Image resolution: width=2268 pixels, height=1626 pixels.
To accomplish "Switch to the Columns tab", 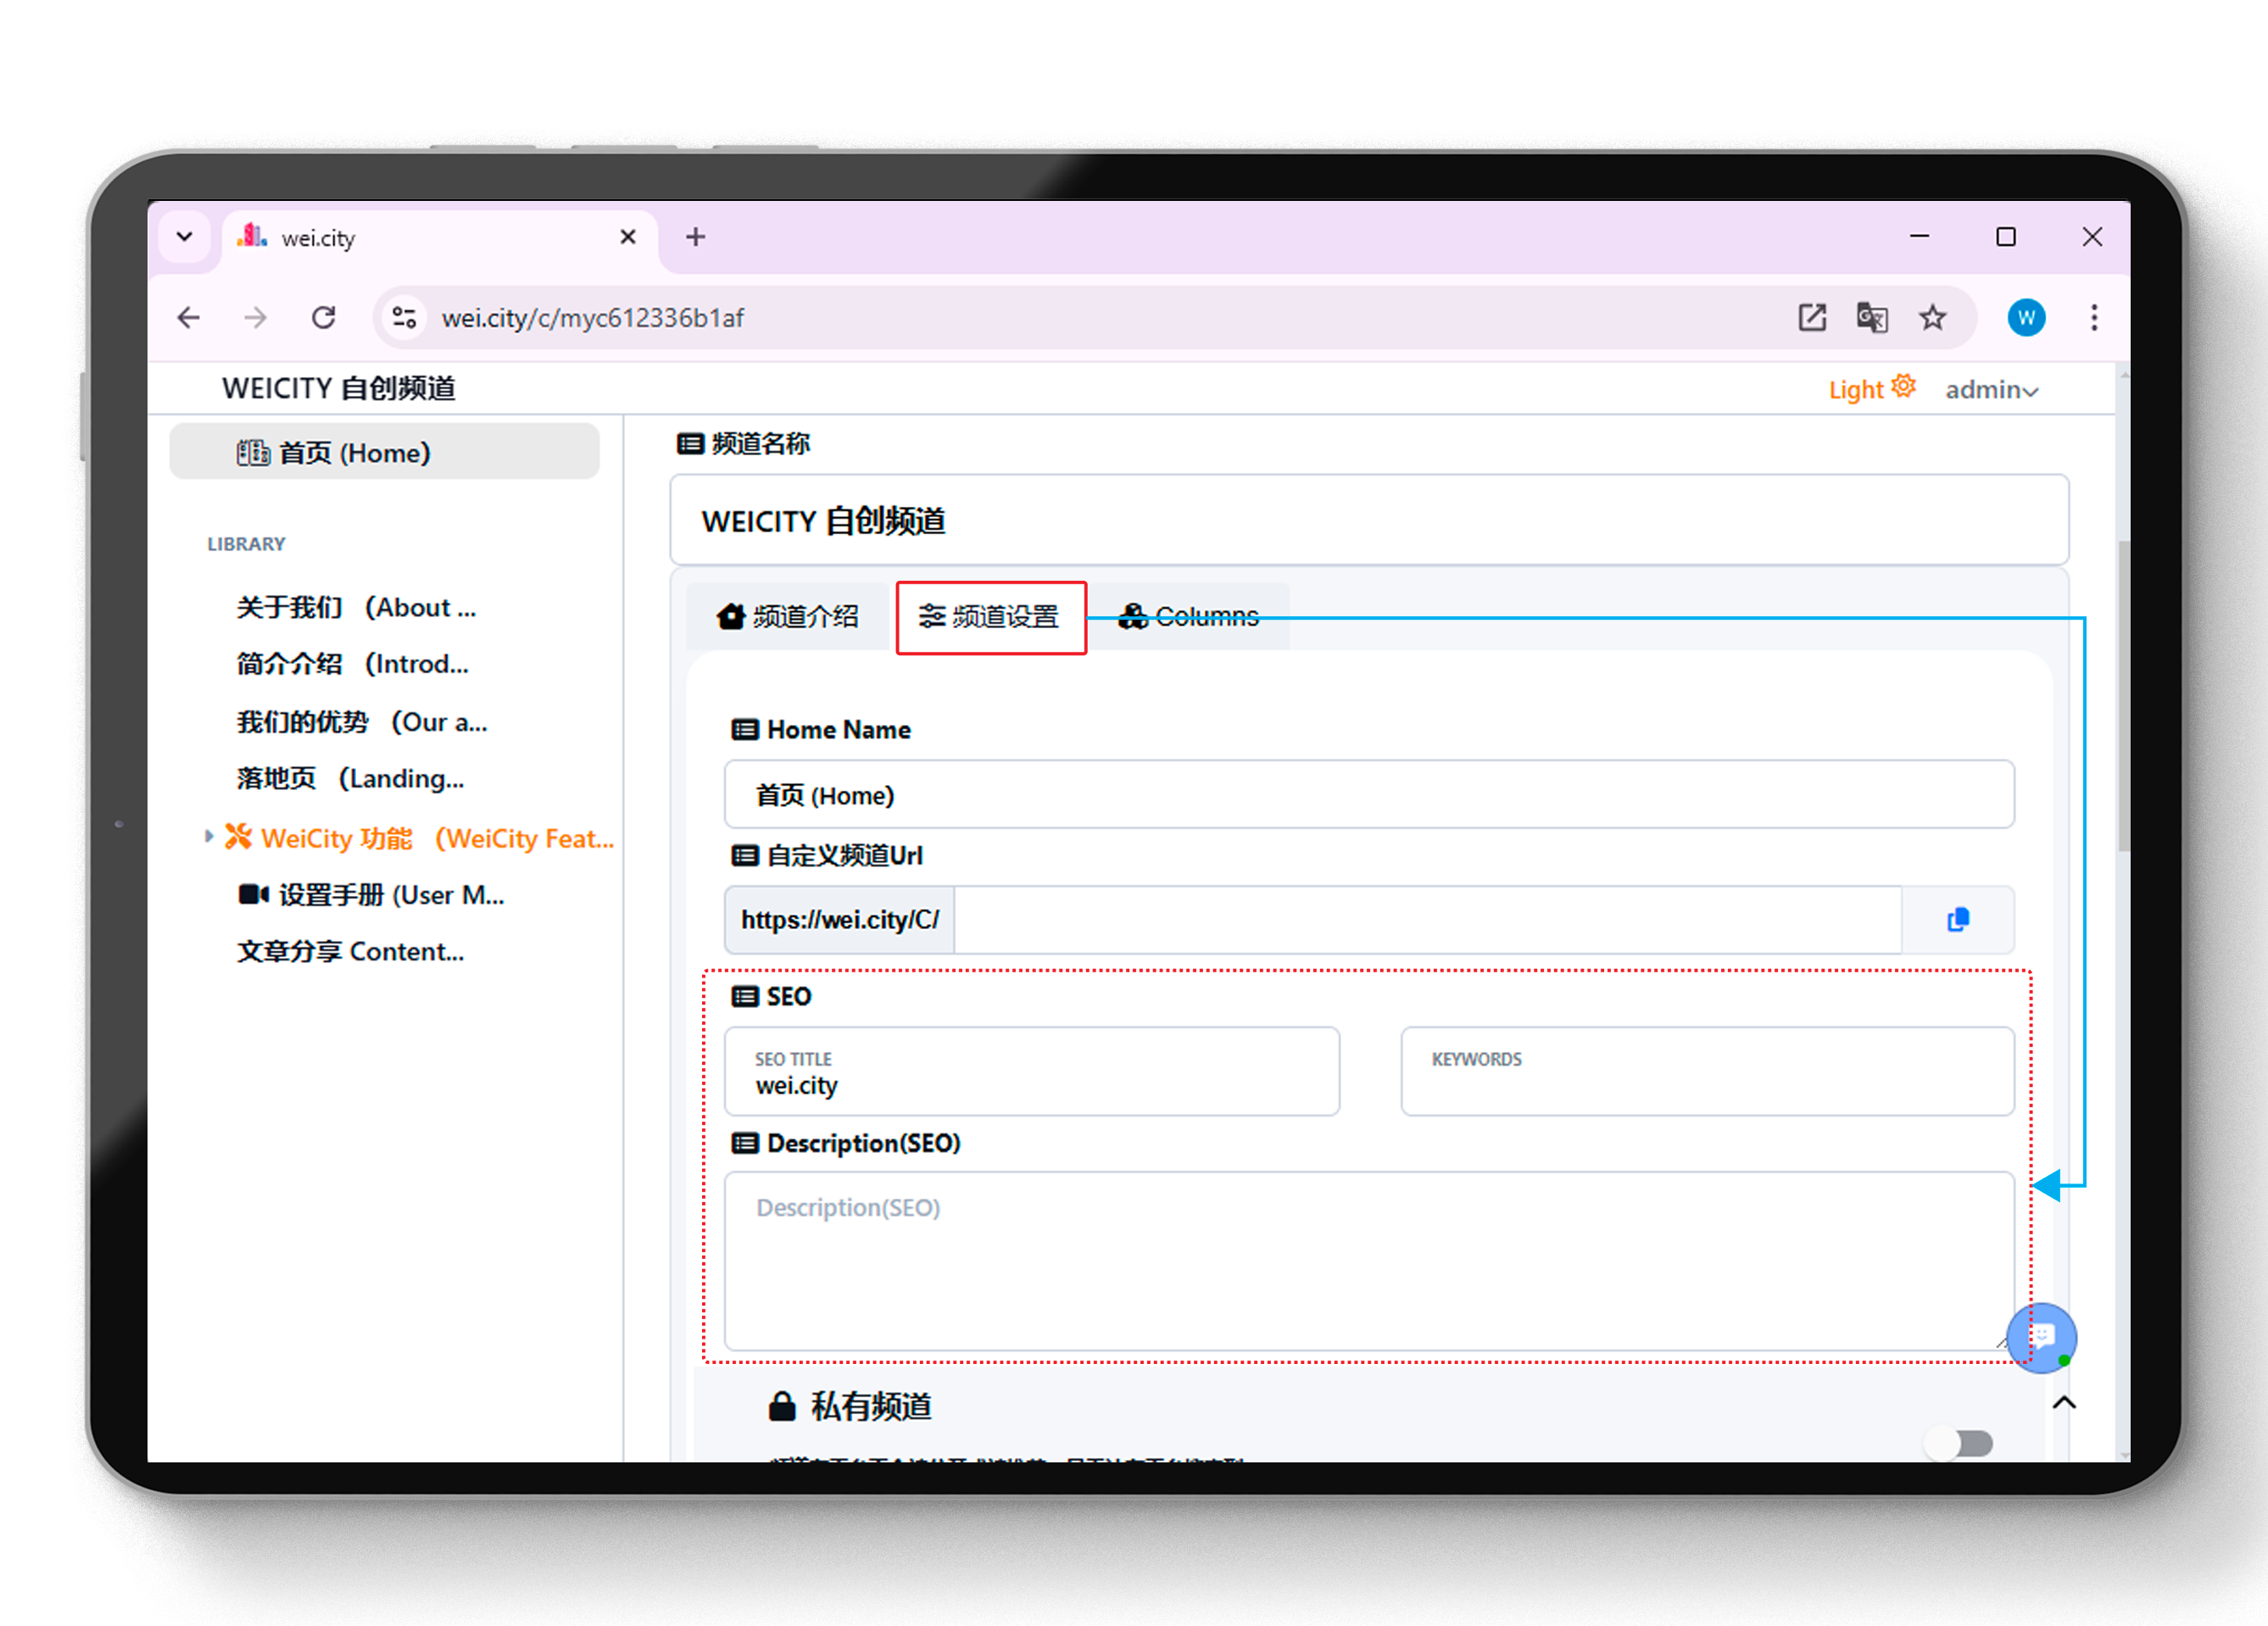I will click(x=1189, y=616).
